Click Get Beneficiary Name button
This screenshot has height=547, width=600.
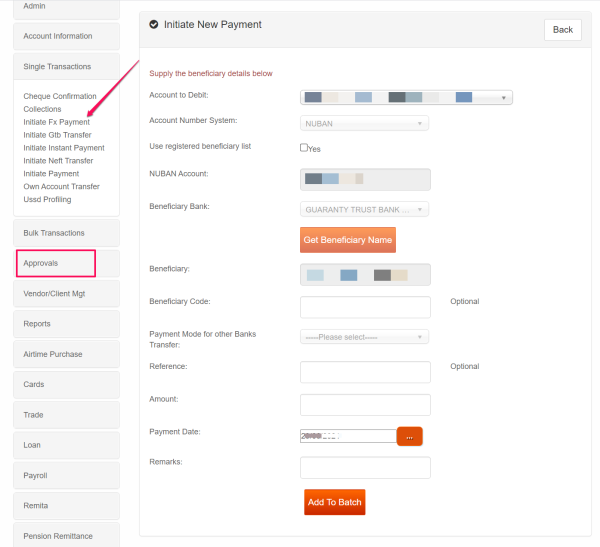347,240
